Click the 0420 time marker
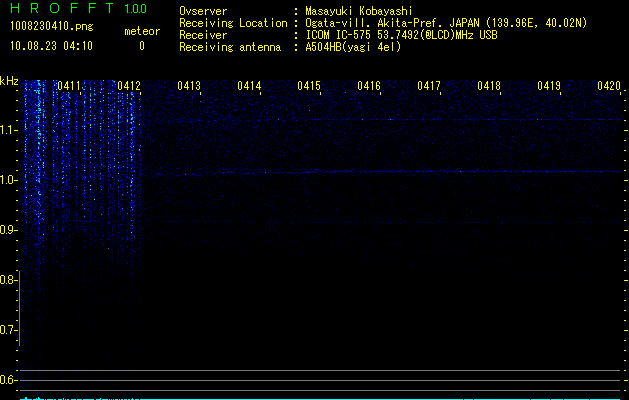 [609, 86]
